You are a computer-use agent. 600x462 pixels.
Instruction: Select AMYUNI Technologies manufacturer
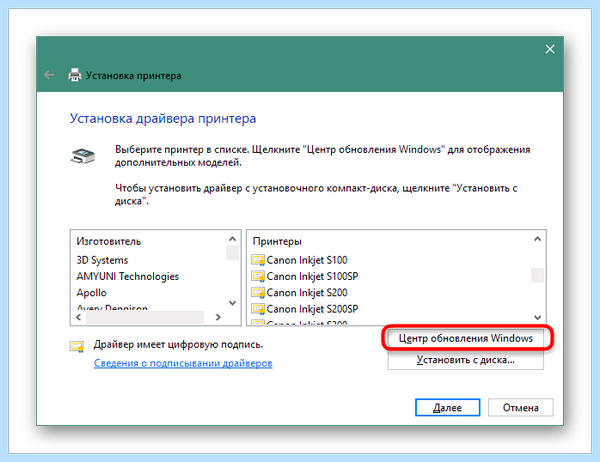127,276
